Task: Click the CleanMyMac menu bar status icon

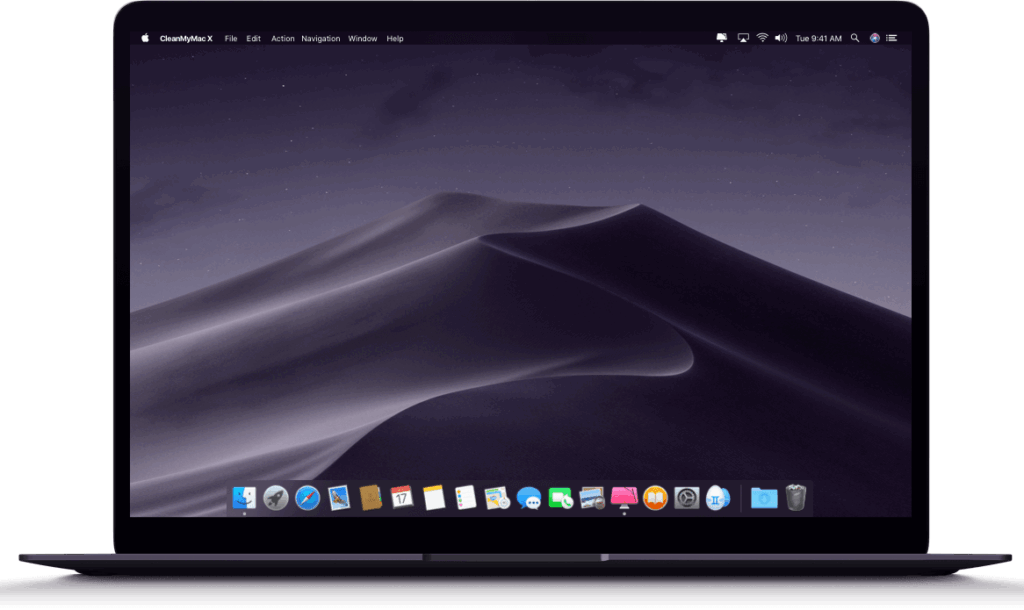Action: pyautogui.click(x=722, y=38)
